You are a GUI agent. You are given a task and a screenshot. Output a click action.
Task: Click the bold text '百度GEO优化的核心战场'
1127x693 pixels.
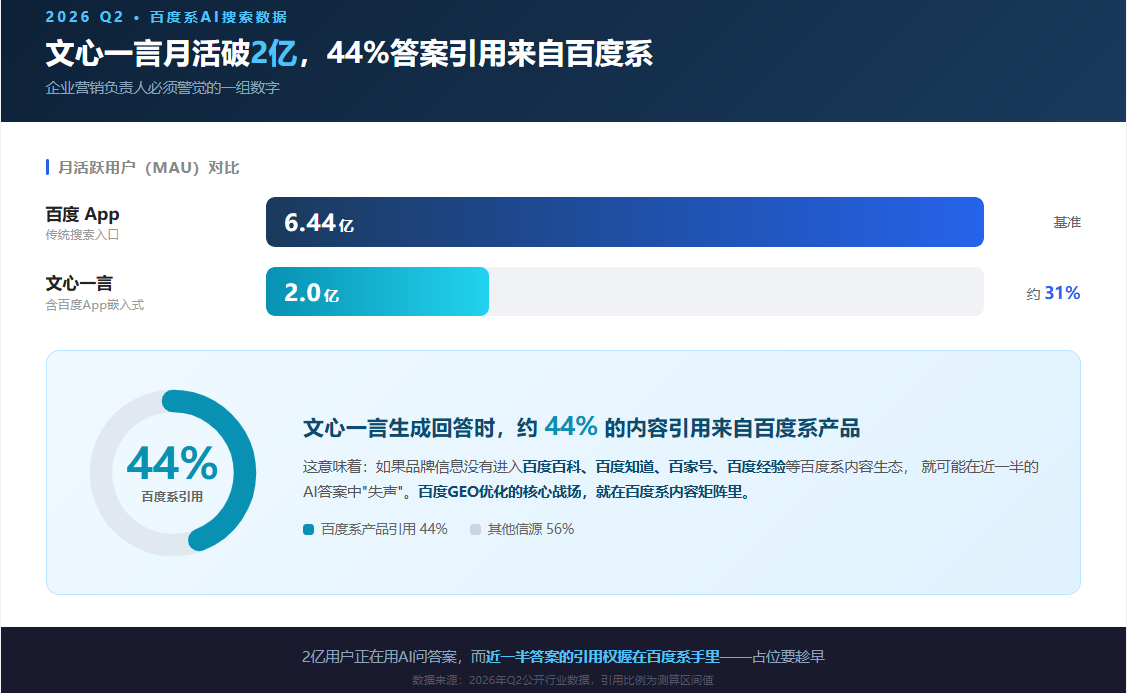click(x=500, y=492)
